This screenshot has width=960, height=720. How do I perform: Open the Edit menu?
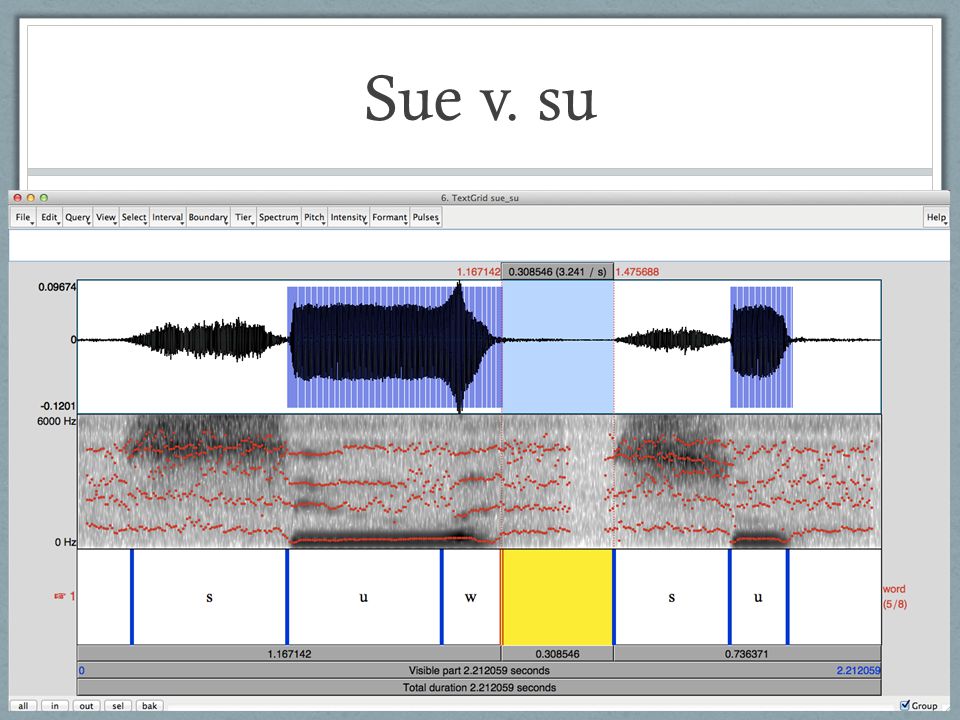[x=49, y=217]
